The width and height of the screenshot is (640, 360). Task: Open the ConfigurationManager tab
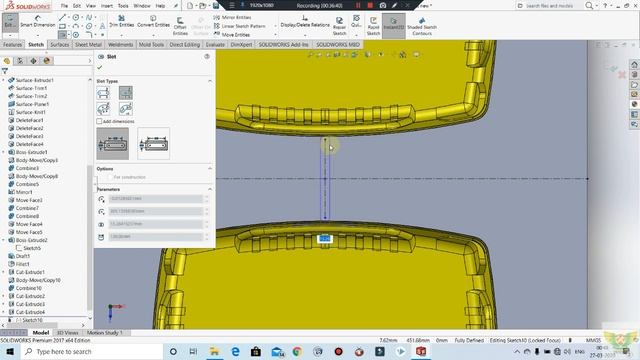pyautogui.click(x=33, y=61)
